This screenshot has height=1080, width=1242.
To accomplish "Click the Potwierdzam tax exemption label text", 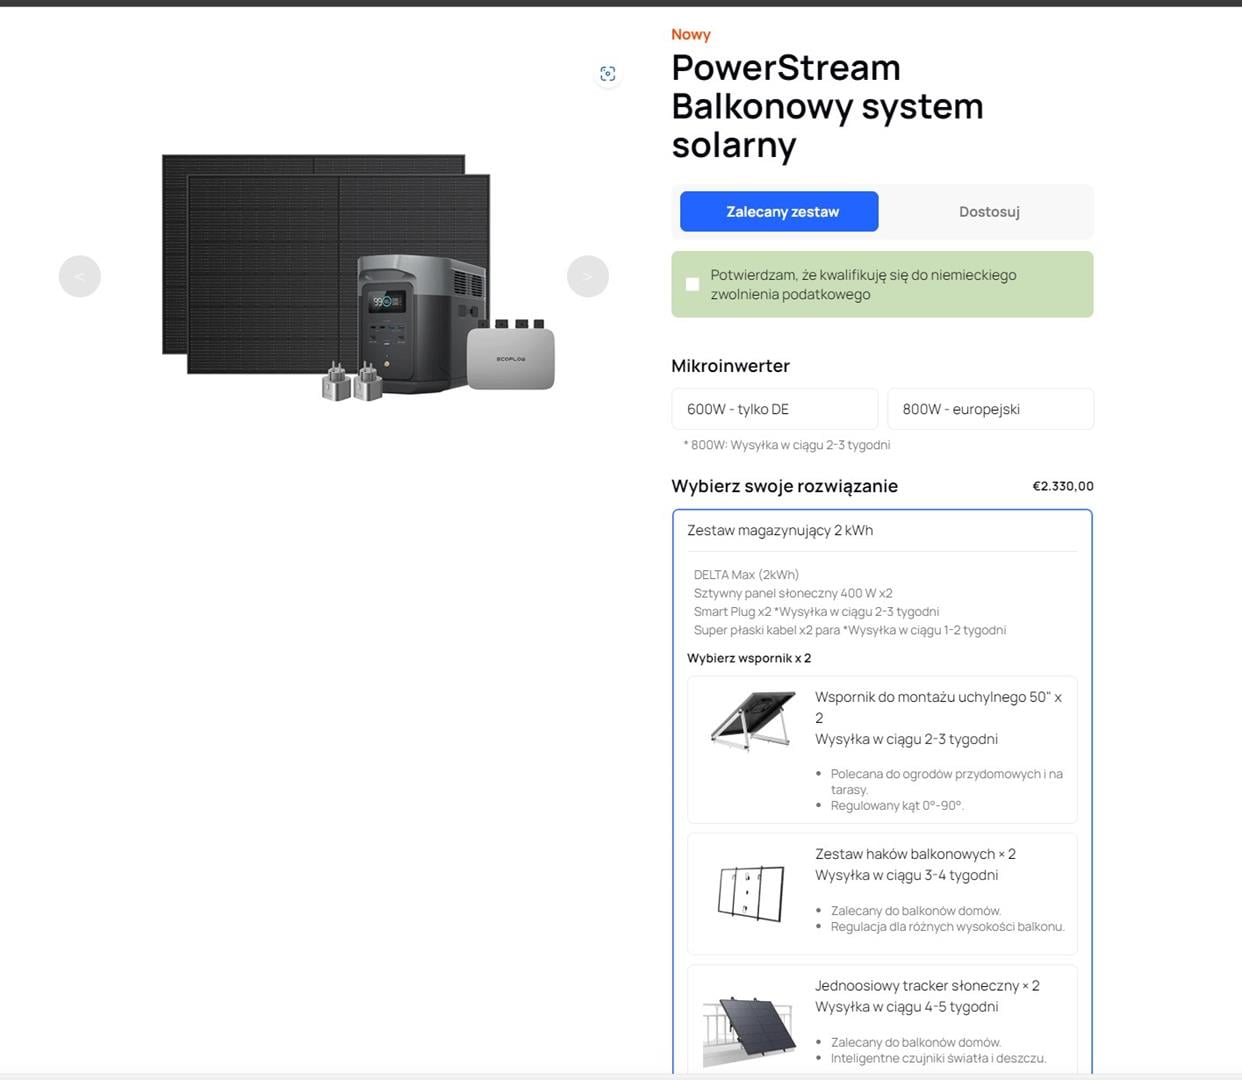I will 863,285.
